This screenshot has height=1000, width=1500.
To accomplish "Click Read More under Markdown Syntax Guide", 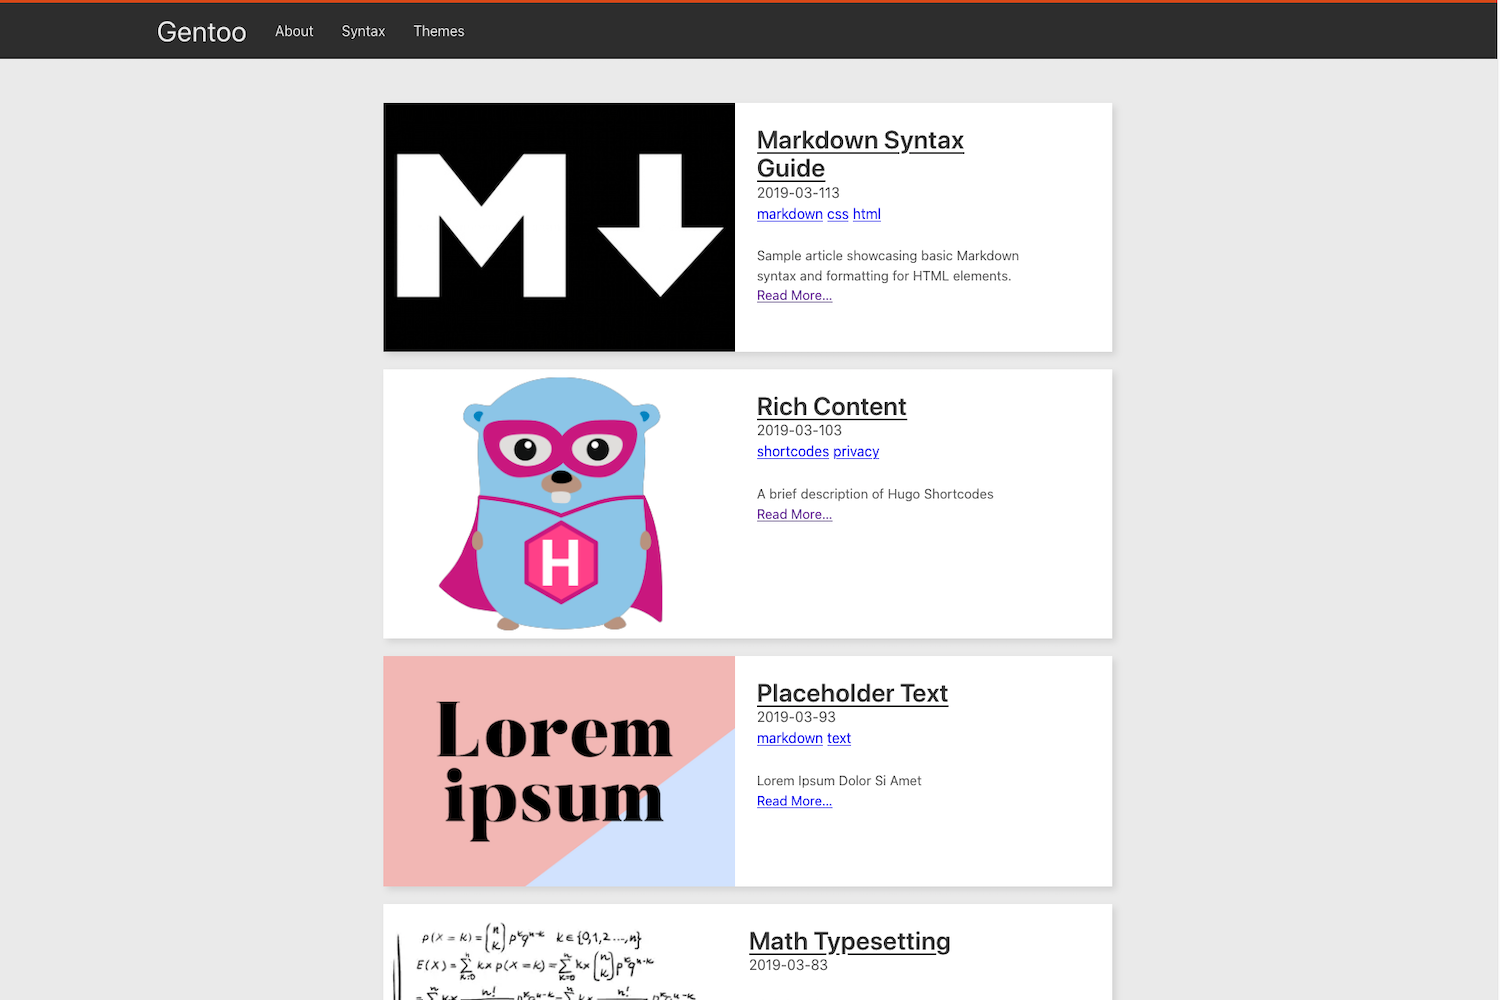I will click(x=794, y=295).
